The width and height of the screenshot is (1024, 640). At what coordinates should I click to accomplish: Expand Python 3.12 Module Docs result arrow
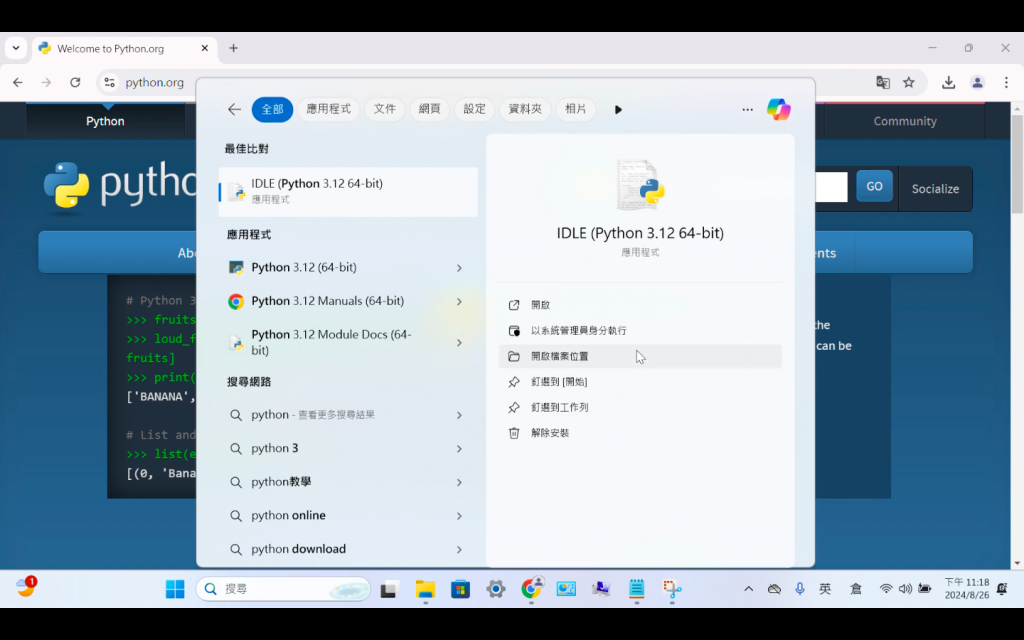click(x=459, y=342)
